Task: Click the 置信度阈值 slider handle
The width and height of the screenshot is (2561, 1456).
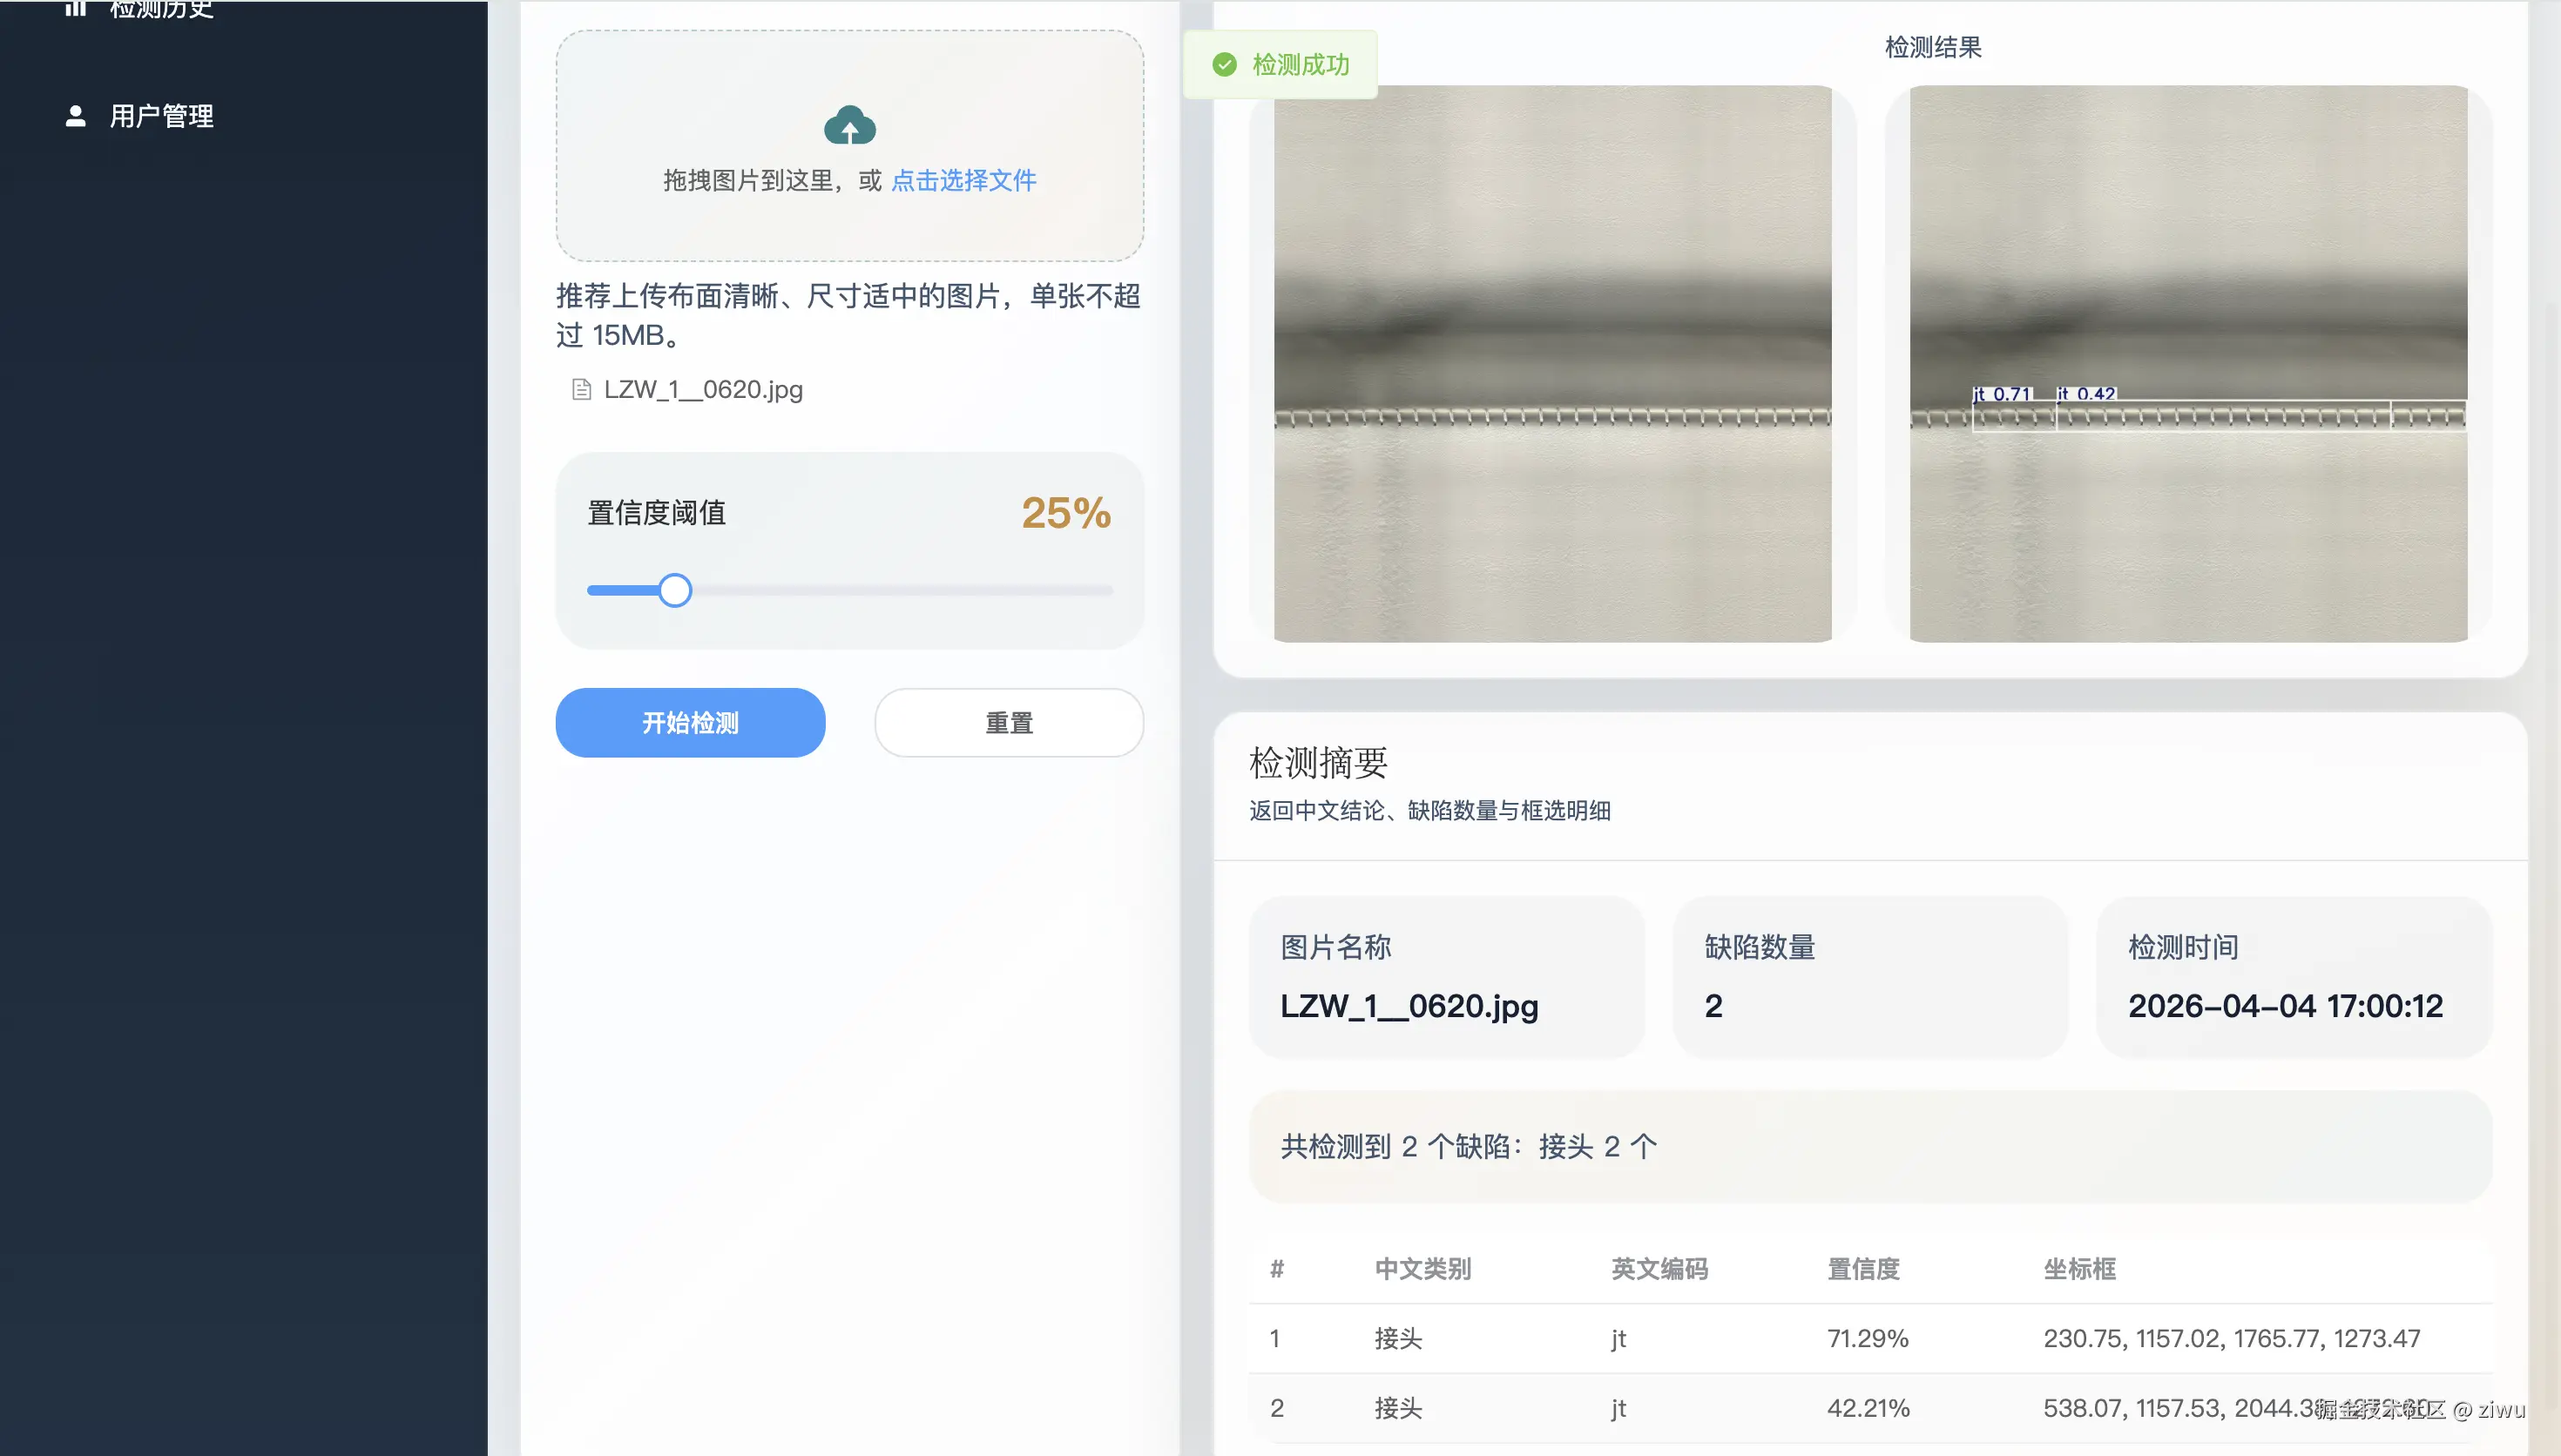Action: coord(675,590)
